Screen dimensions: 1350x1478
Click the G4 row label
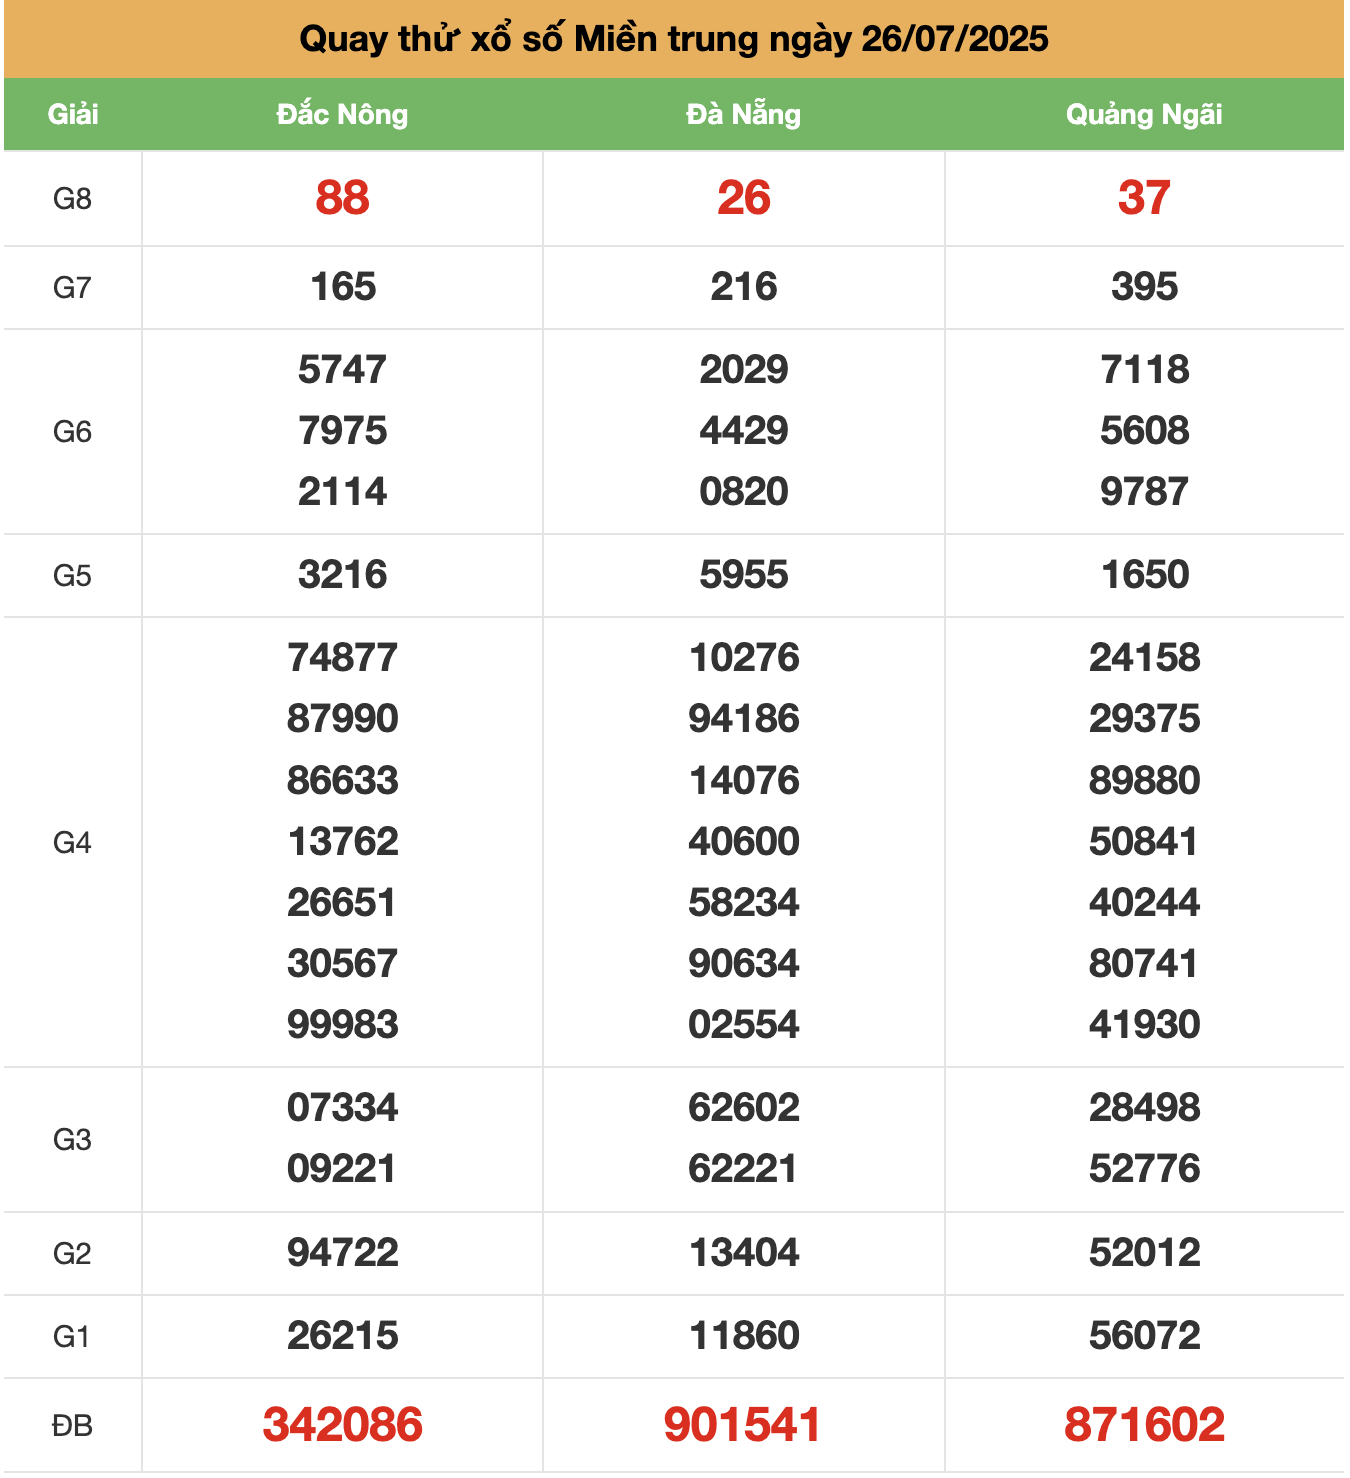(x=72, y=843)
